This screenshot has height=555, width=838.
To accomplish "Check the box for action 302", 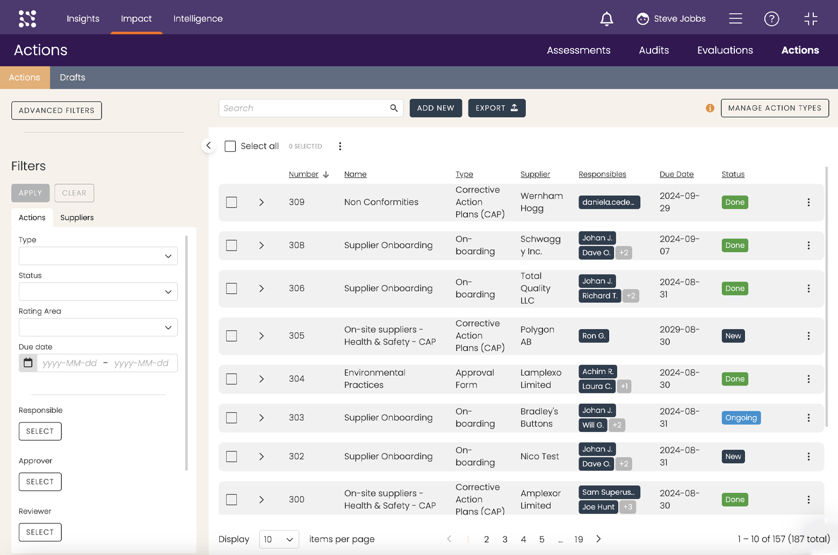I will point(231,457).
